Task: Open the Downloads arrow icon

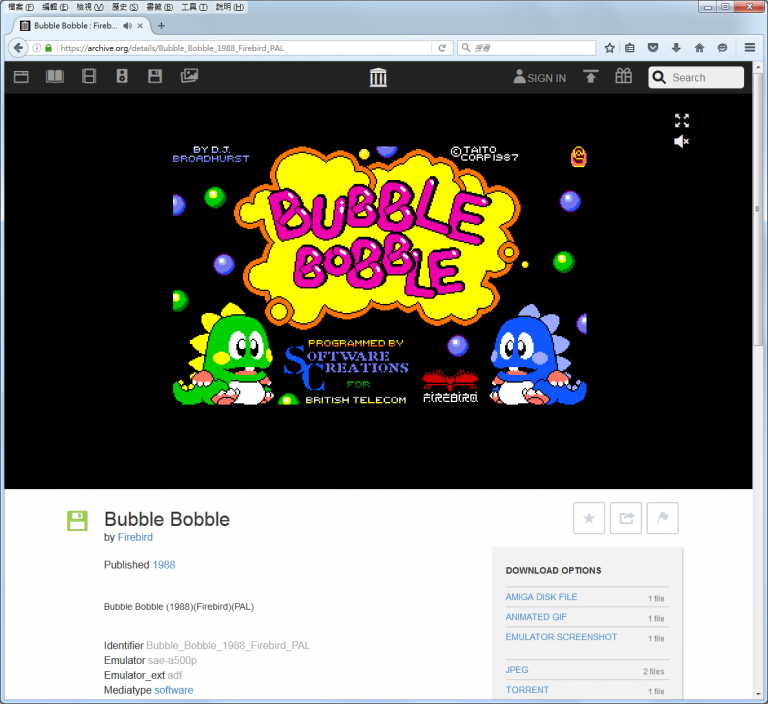Action: 676,48
